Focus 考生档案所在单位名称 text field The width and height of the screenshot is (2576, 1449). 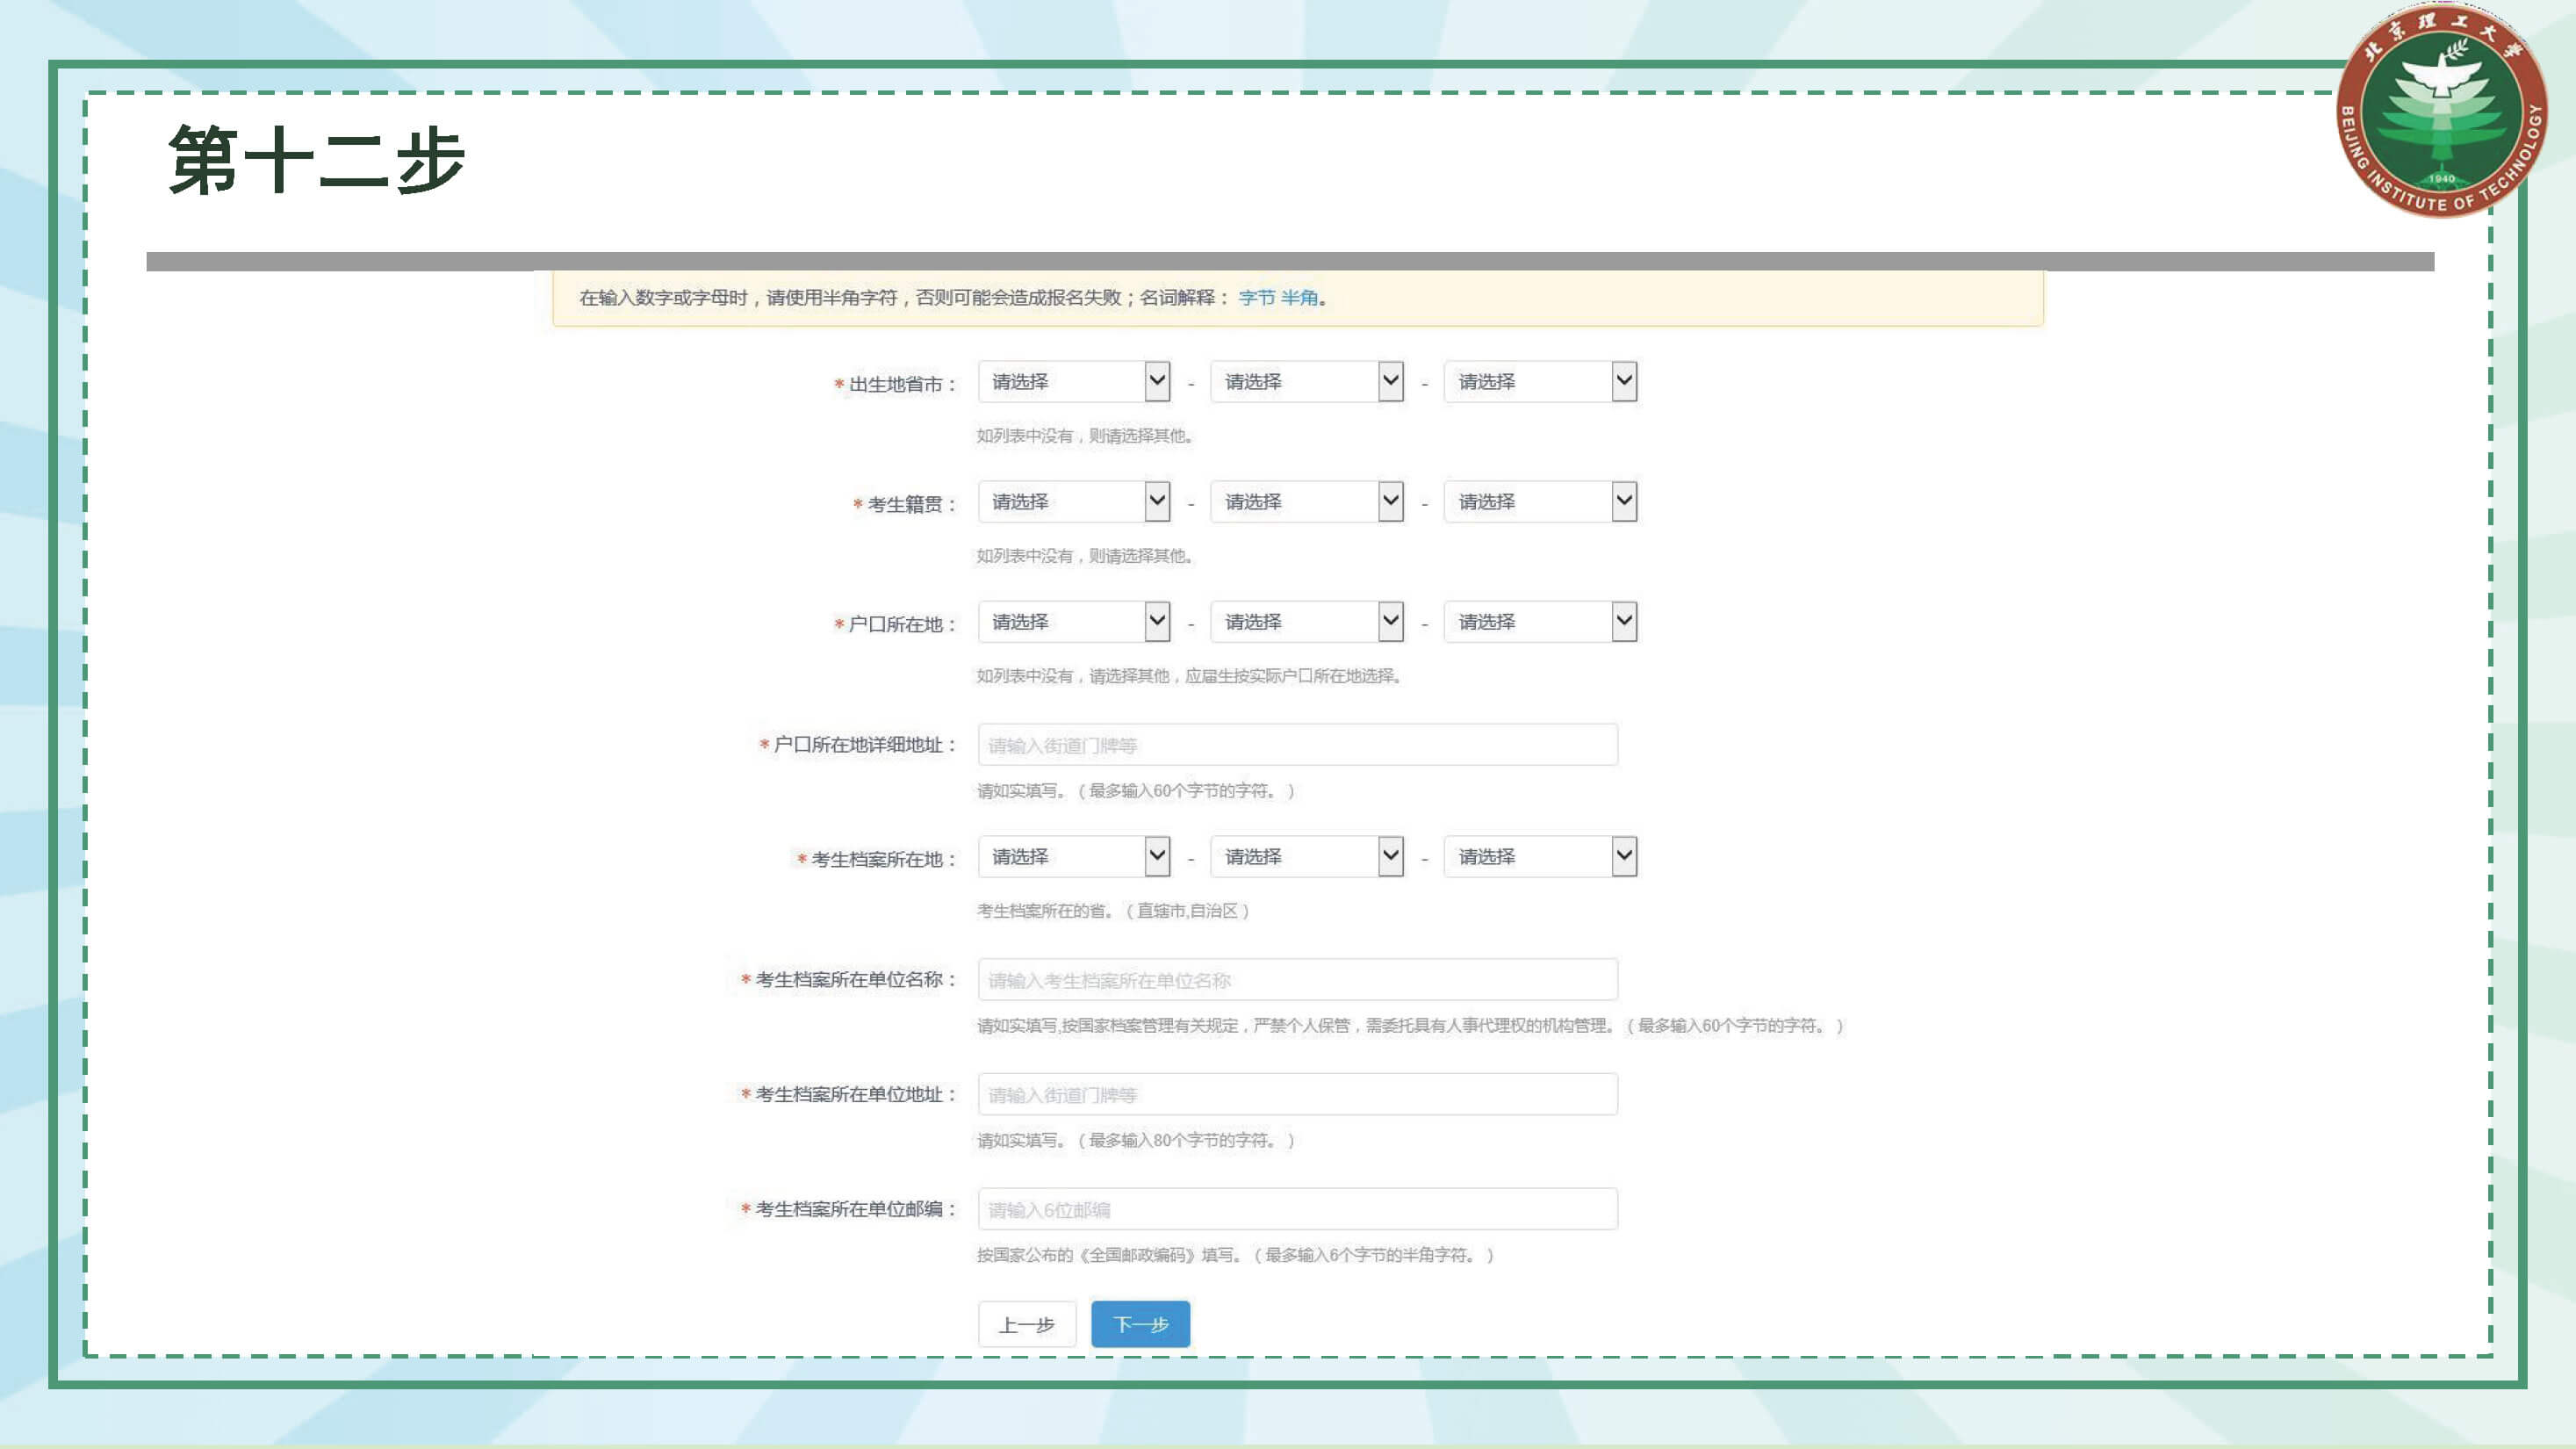coord(1297,980)
